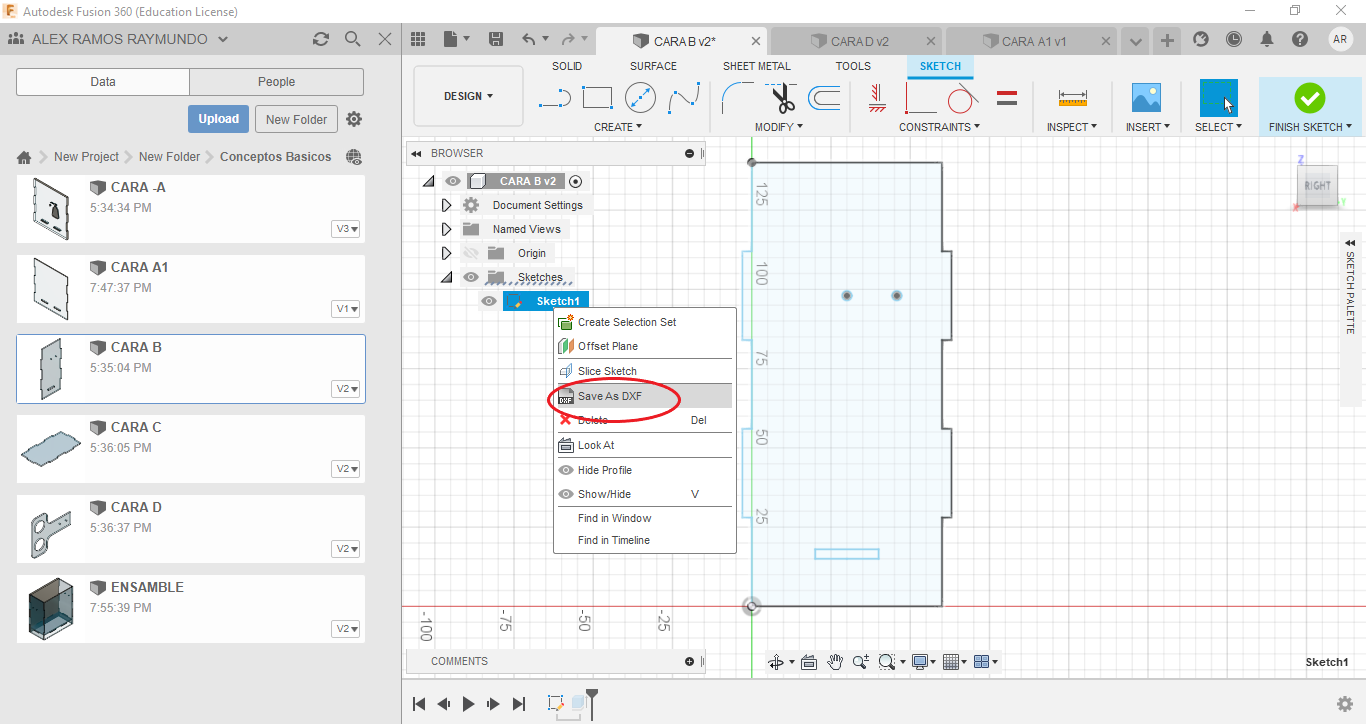Switch to the People panel tab
The image size is (1366, 724).
point(276,82)
